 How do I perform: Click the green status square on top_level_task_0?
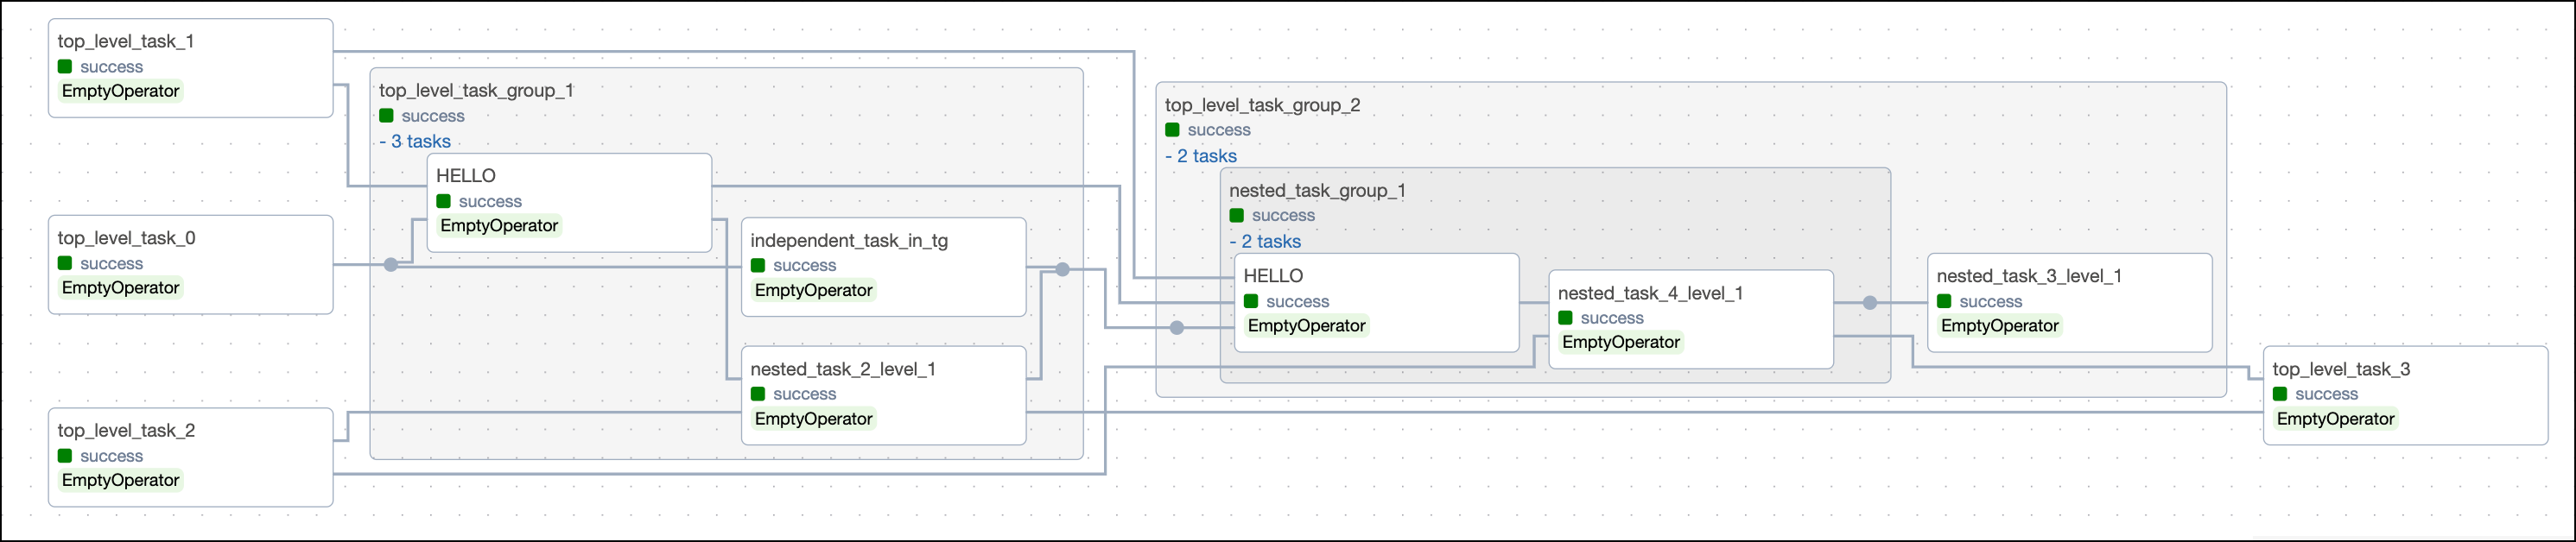(x=65, y=264)
